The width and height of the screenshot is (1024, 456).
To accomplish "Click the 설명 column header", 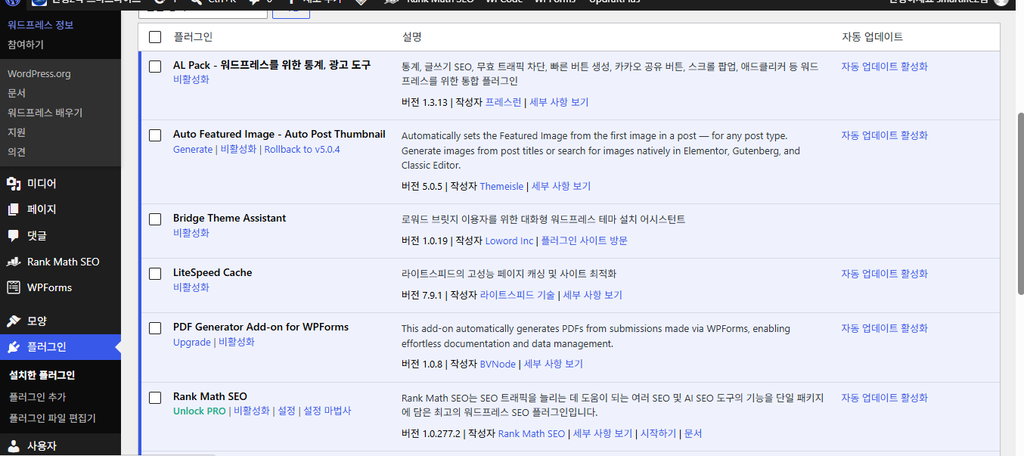I will pyautogui.click(x=411, y=37).
